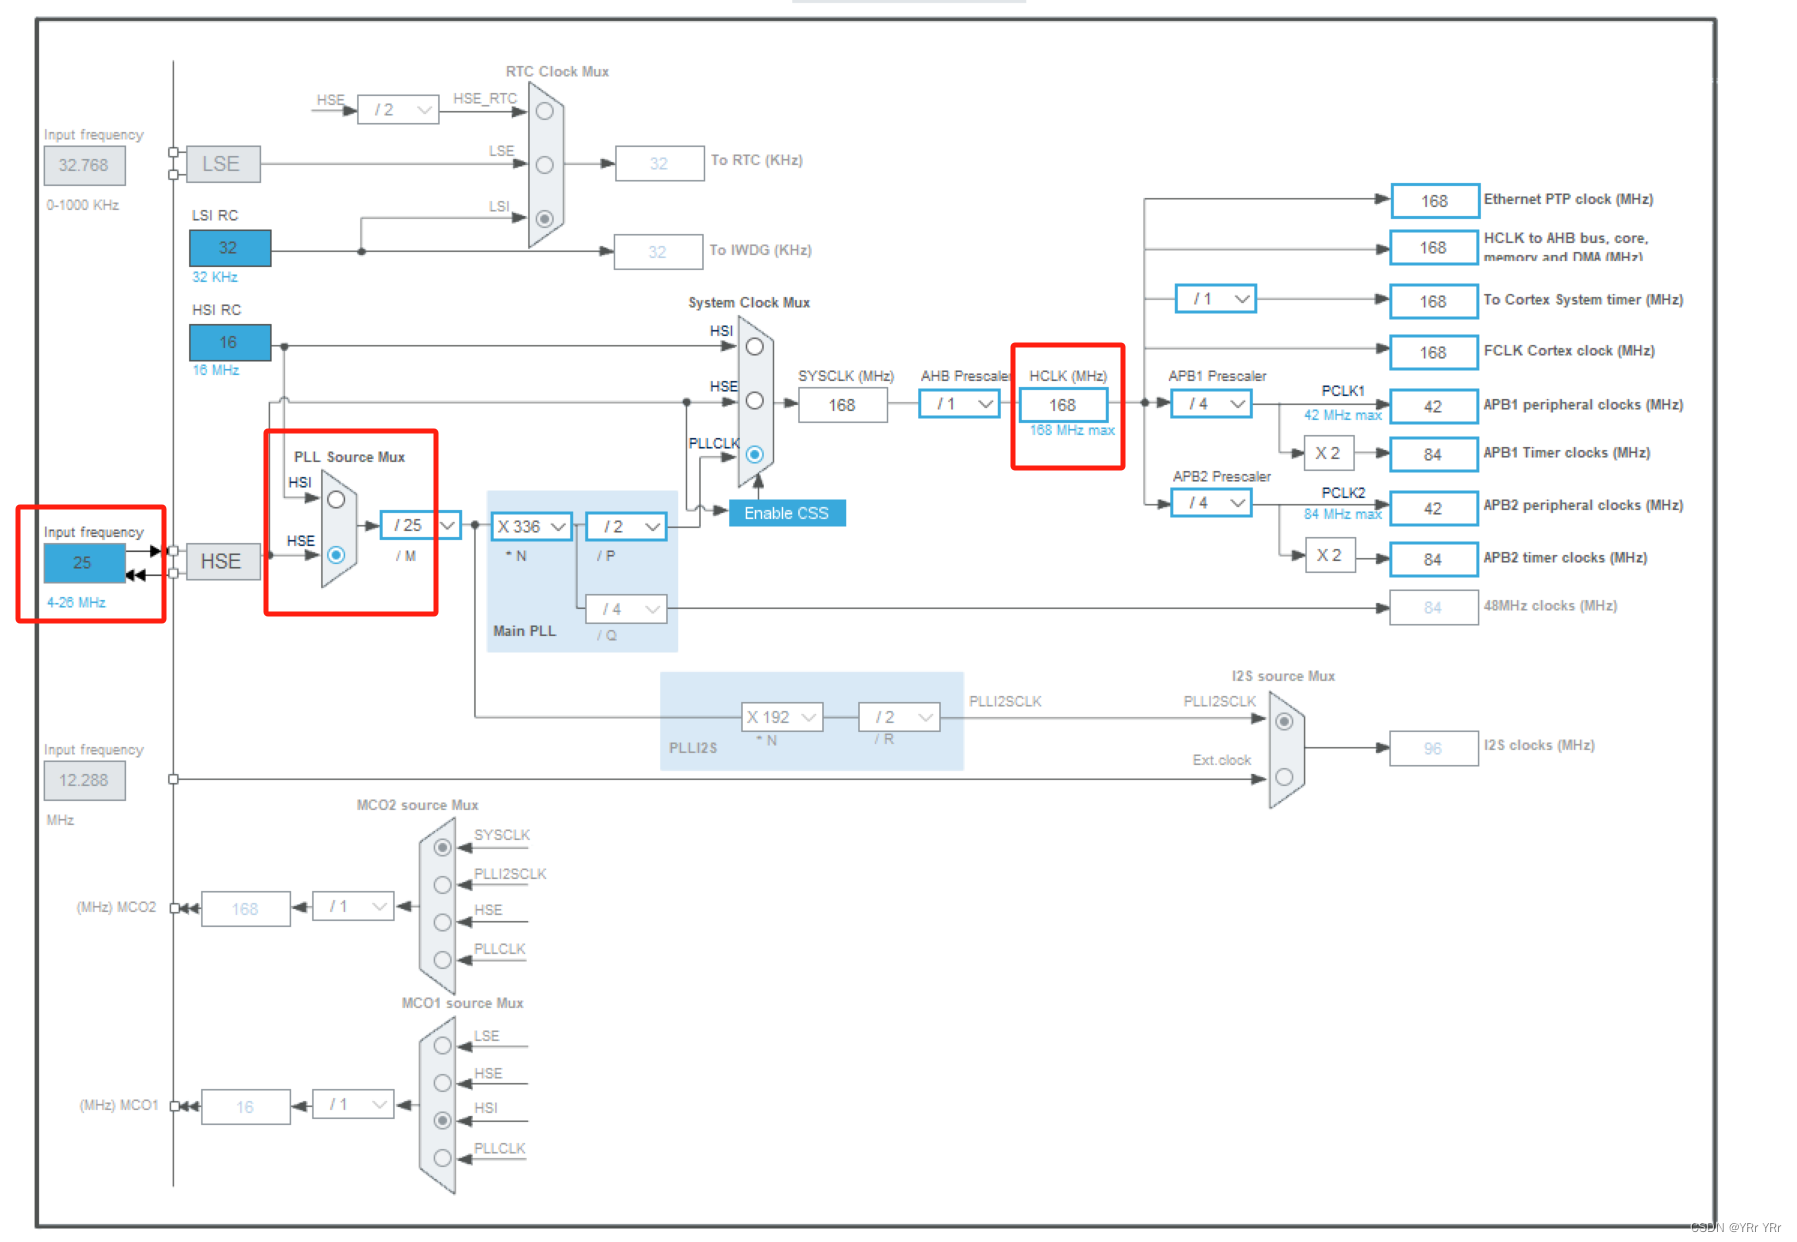Click the HCLK to AHB bus value field
The height and width of the screenshot is (1242, 1797).
click(x=1434, y=248)
